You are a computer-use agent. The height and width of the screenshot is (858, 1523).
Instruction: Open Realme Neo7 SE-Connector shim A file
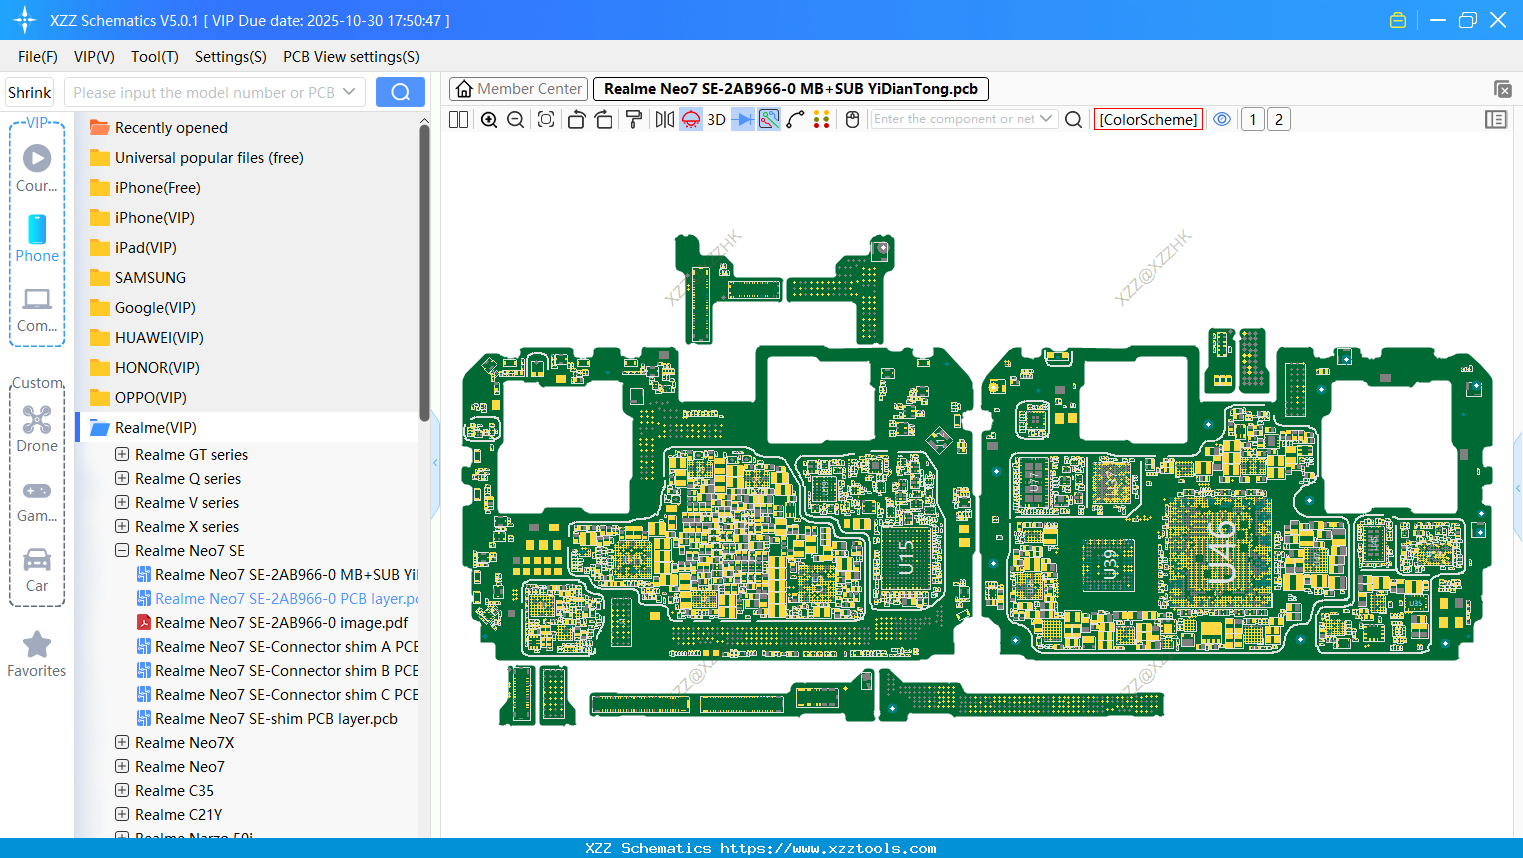coord(277,646)
